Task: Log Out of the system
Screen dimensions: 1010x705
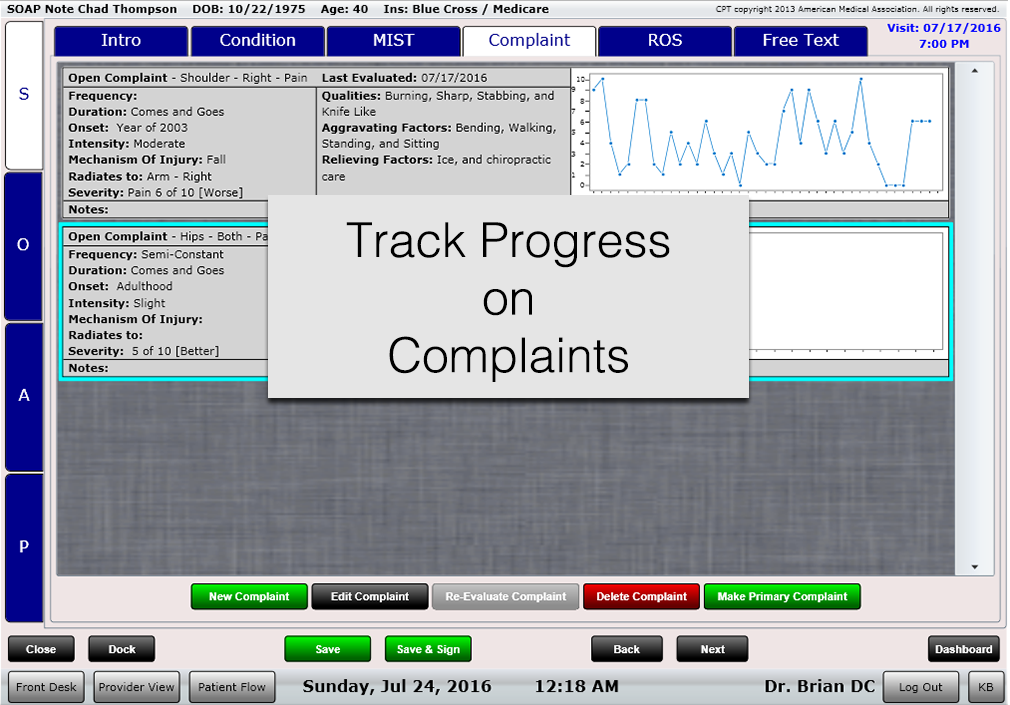Action: [920, 687]
